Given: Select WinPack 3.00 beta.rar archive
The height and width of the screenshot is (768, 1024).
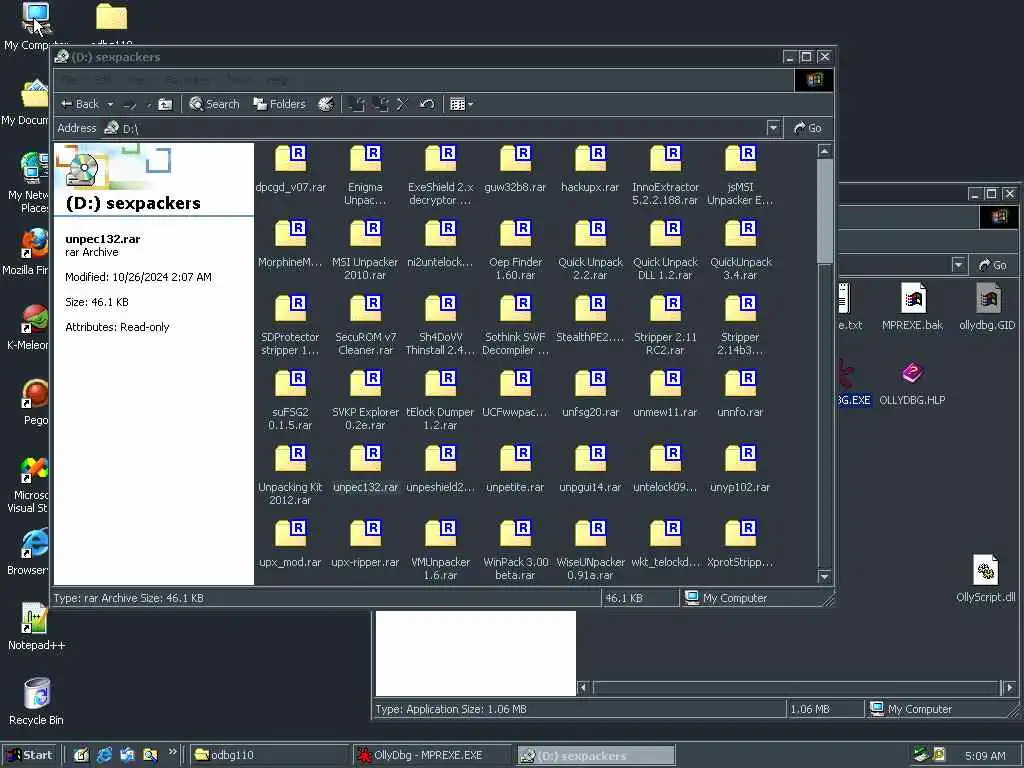Looking at the screenshot, I should coord(515,551).
